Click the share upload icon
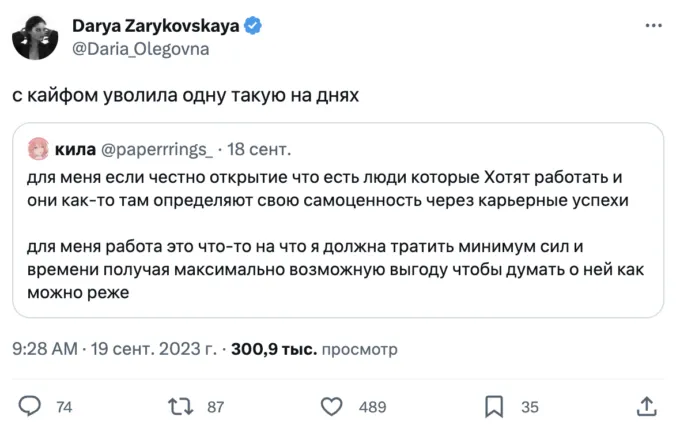 (x=646, y=406)
